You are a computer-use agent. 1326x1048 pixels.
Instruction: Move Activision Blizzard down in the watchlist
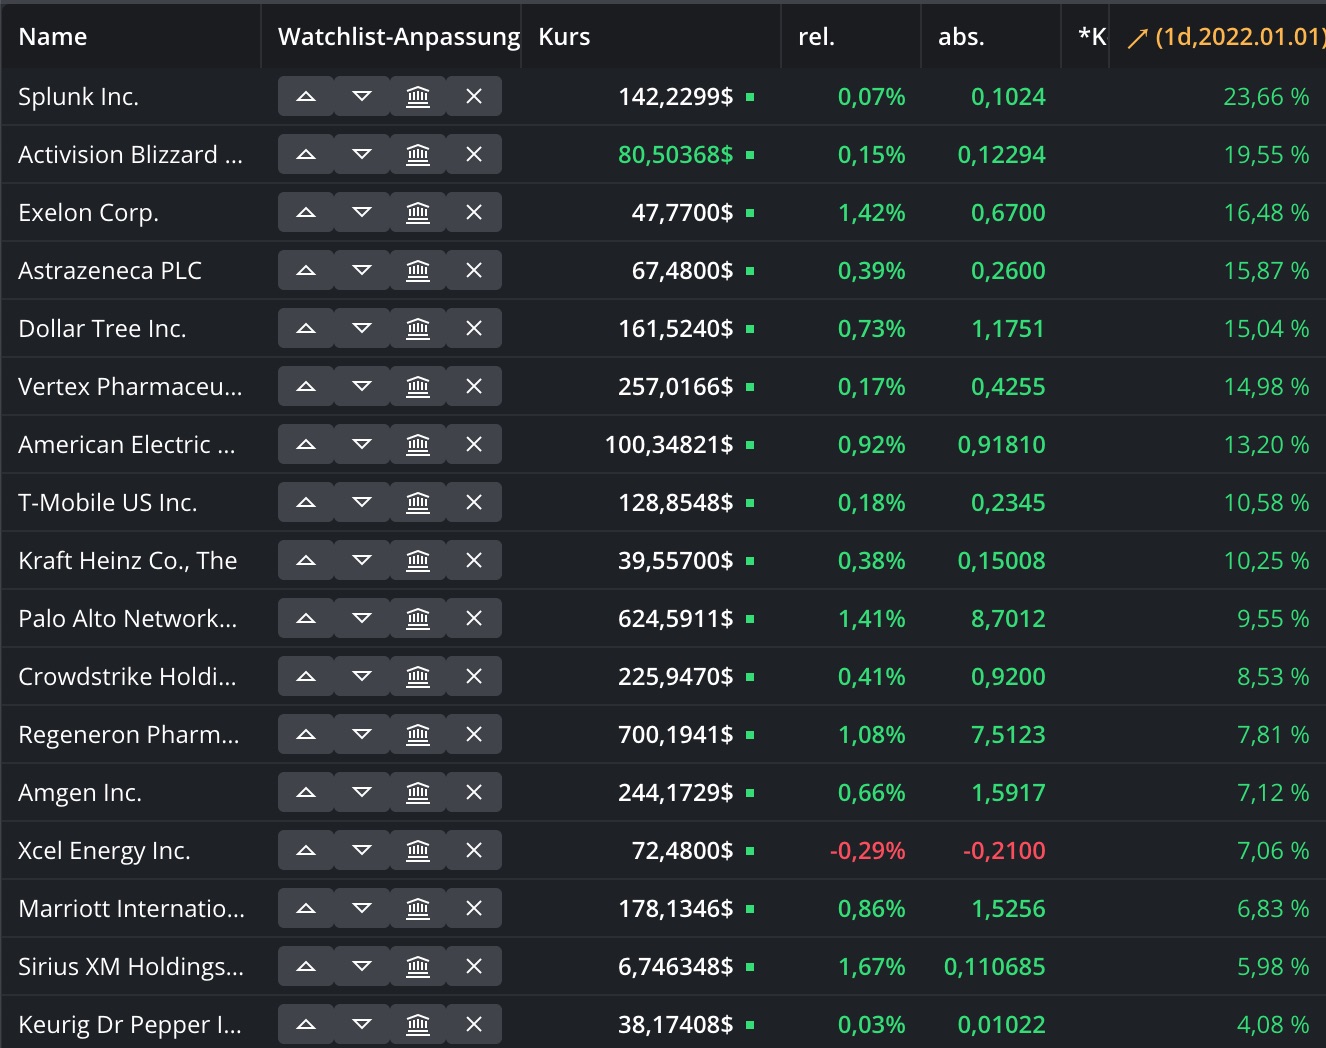pyautogui.click(x=361, y=154)
